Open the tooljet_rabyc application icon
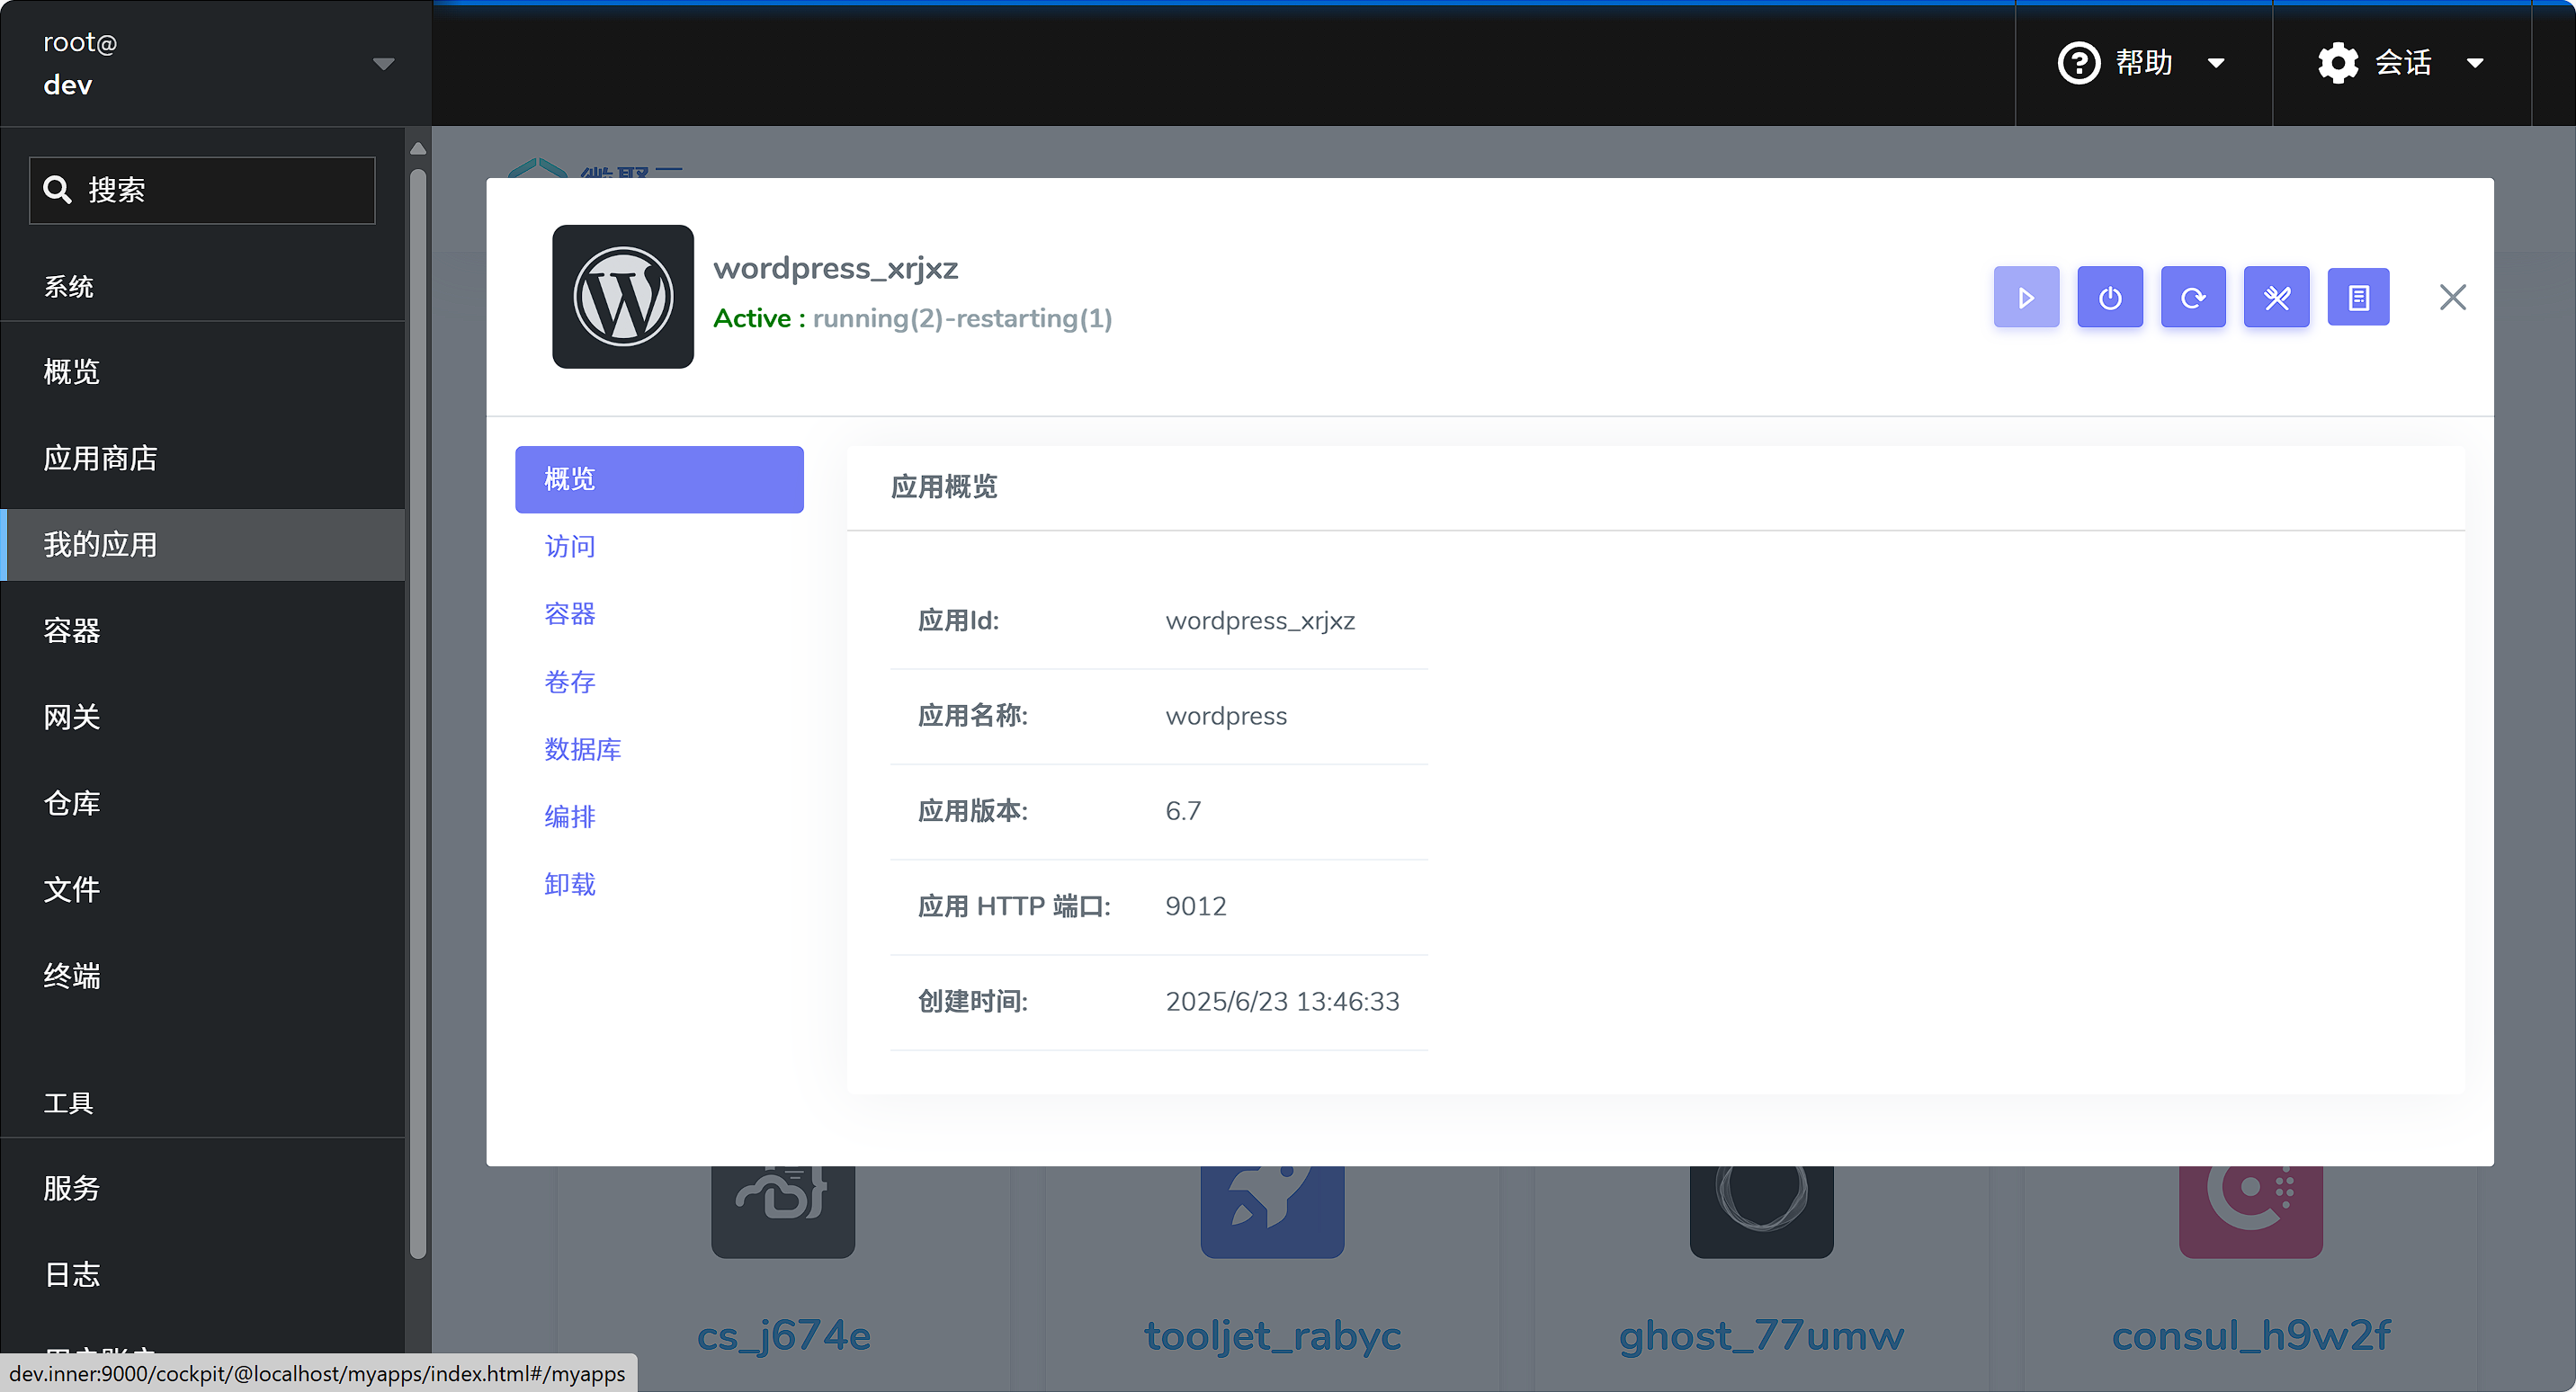 click(1271, 1210)
